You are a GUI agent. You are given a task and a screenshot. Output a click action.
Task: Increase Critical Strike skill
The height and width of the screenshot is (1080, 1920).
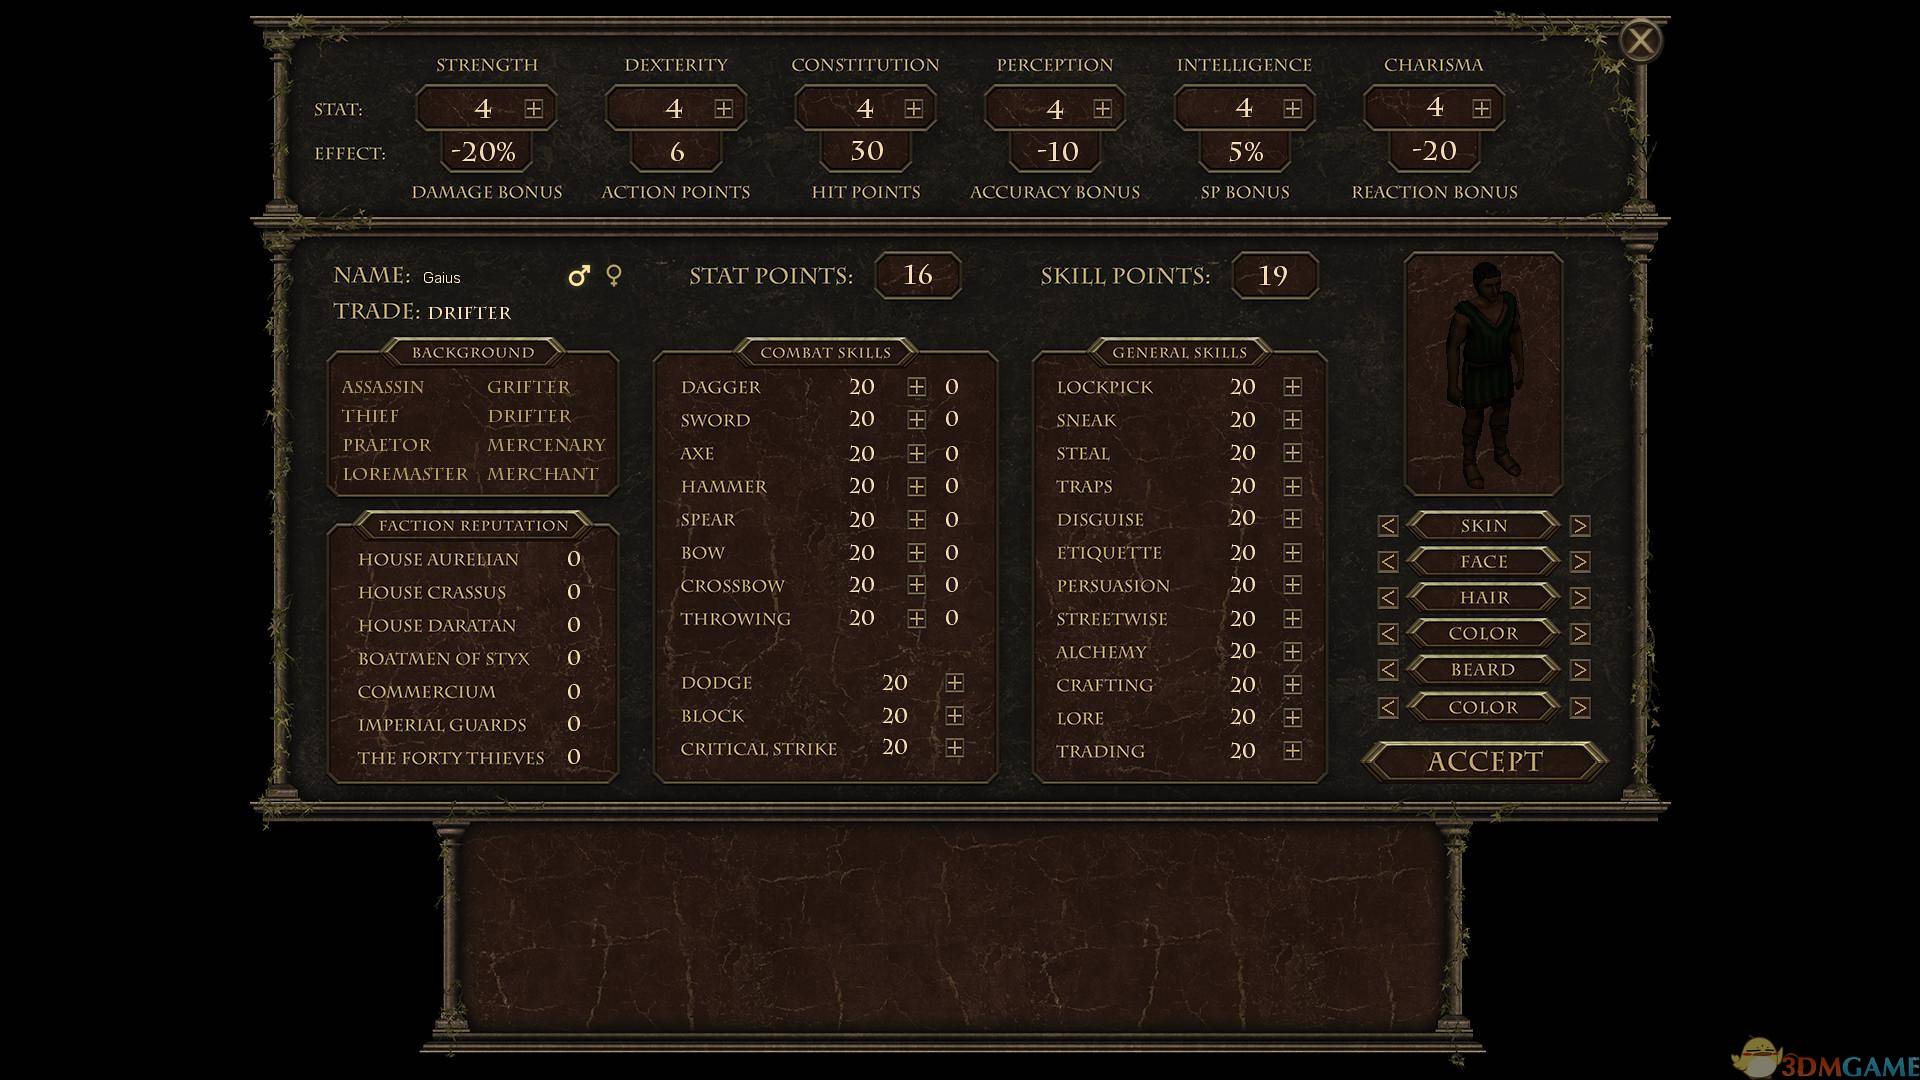[x=954, y=748]
